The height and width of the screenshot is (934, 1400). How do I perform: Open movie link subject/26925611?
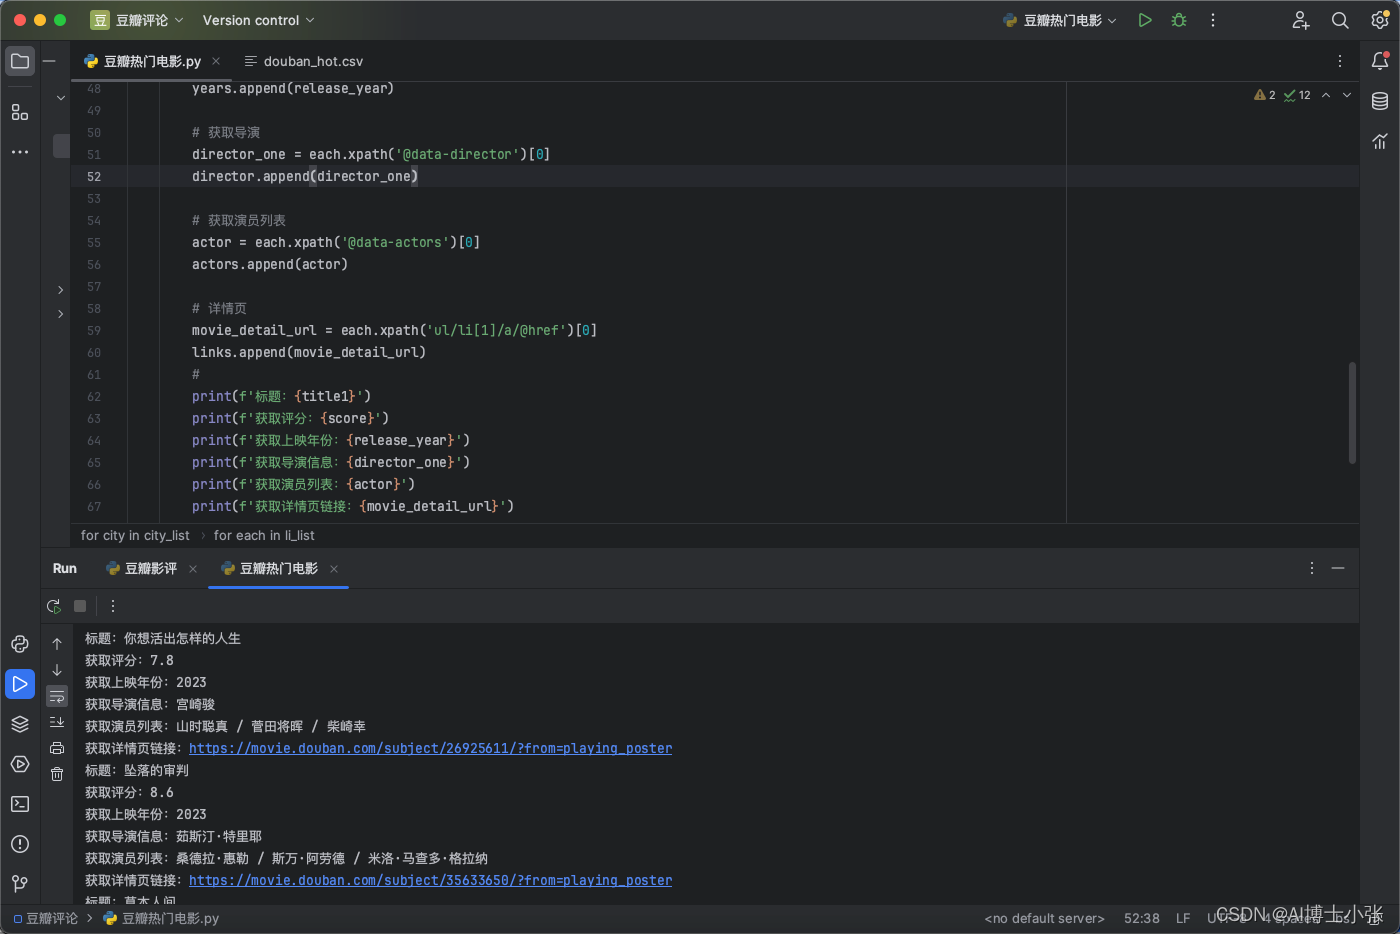point(430,748)
